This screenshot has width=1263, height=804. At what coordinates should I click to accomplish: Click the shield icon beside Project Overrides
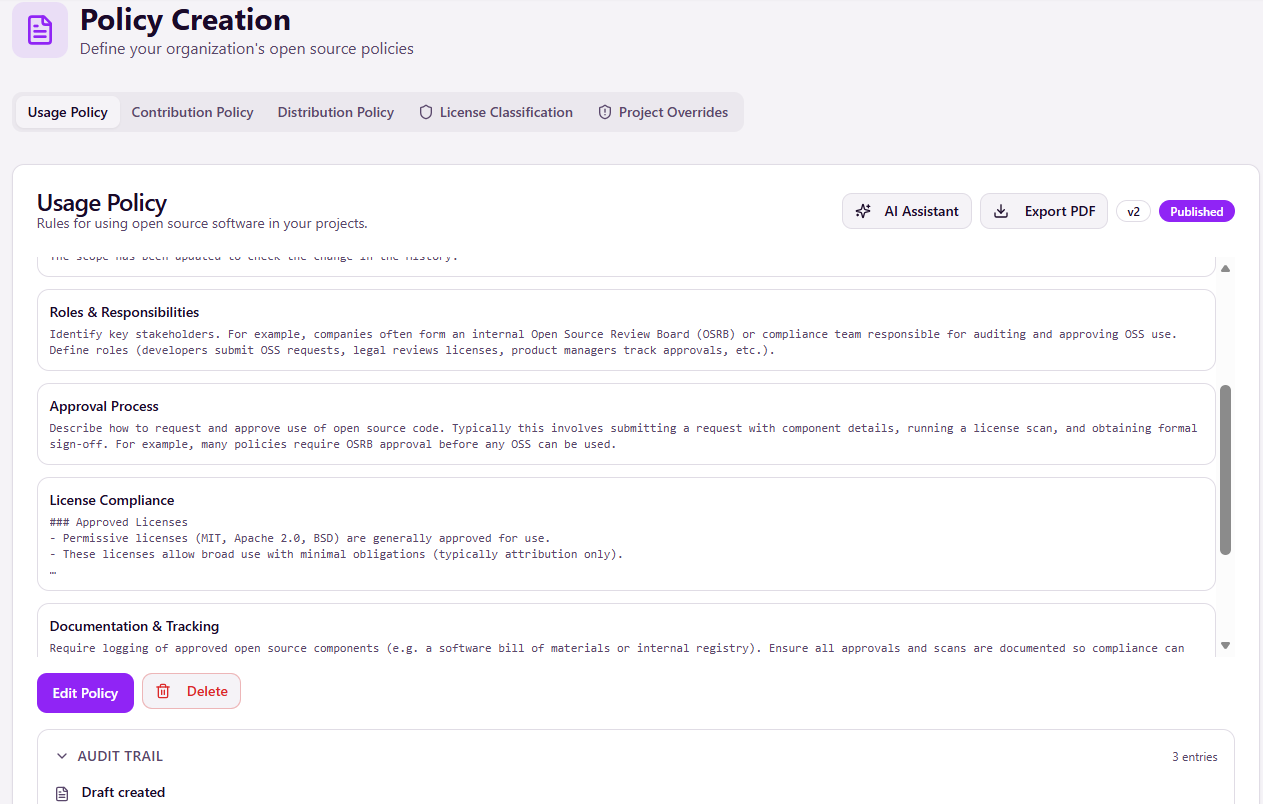[605, 112]
